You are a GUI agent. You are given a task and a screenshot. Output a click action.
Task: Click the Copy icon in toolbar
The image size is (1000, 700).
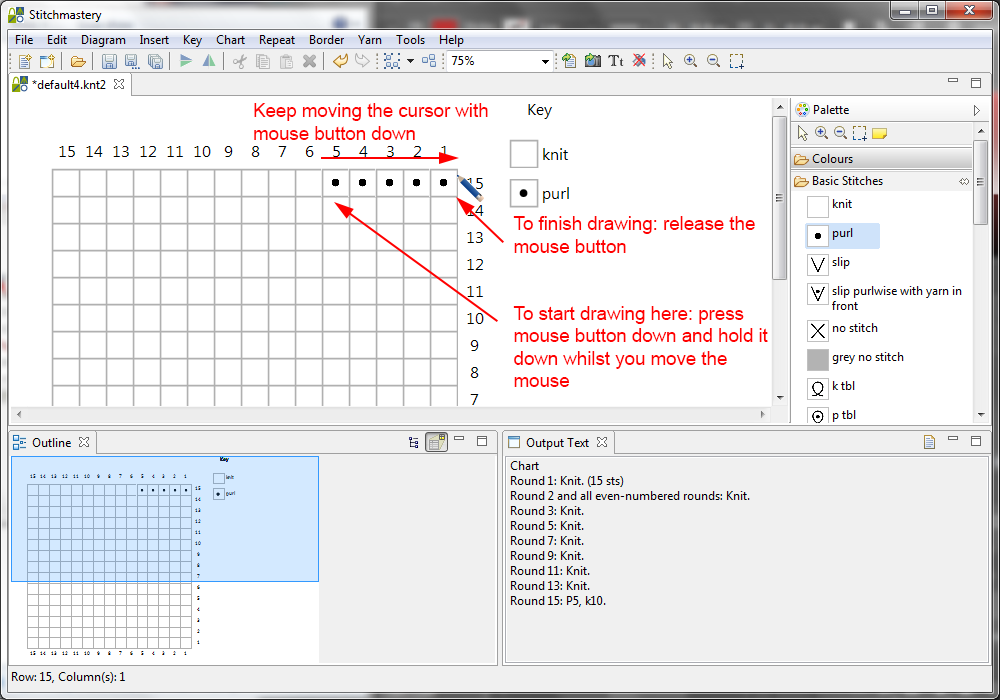(263, 61)
